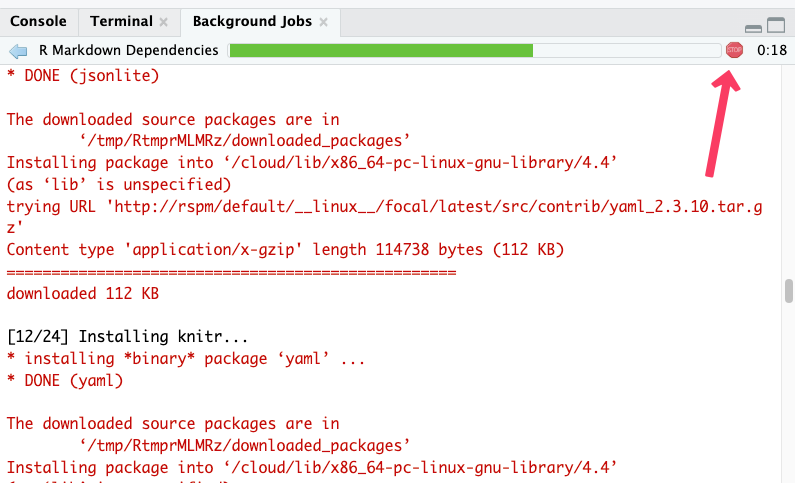Select the Background Jobs tab
This screenshot has height=483, width=795.
click(x=251, y=21)
